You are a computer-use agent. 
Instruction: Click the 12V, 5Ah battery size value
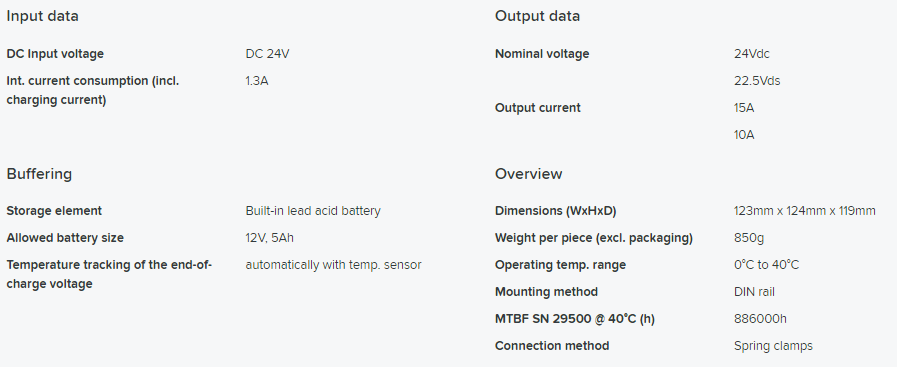click(x=269, y=238)
